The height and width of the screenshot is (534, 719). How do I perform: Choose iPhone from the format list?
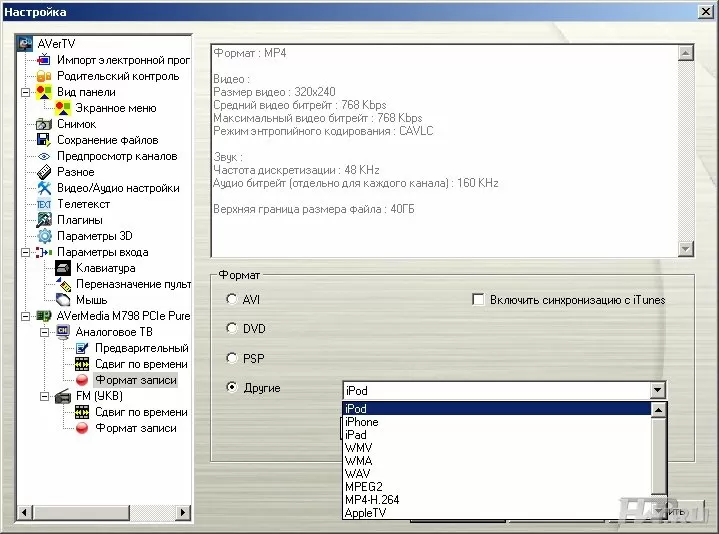pyautogui.click(x=362, y=422)
